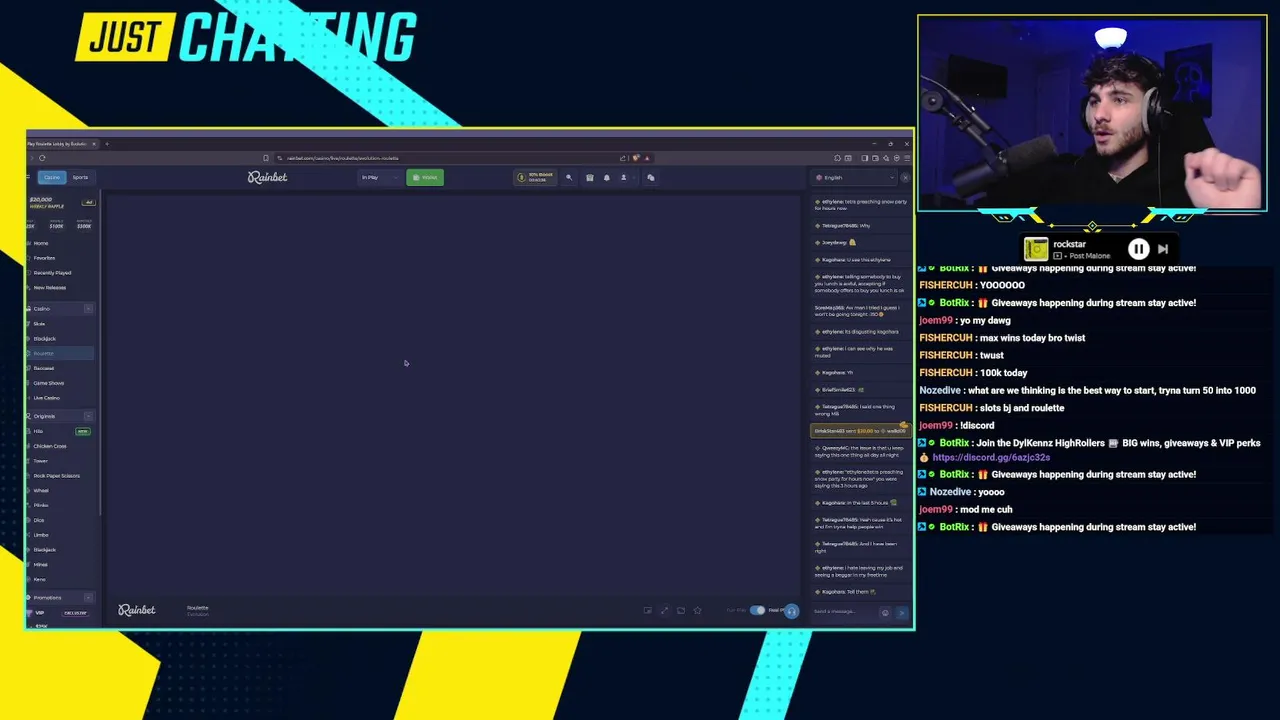Screen dimensions: 1280x720
Task: Open Dice in Originals
Action: [x=39, y=520]
